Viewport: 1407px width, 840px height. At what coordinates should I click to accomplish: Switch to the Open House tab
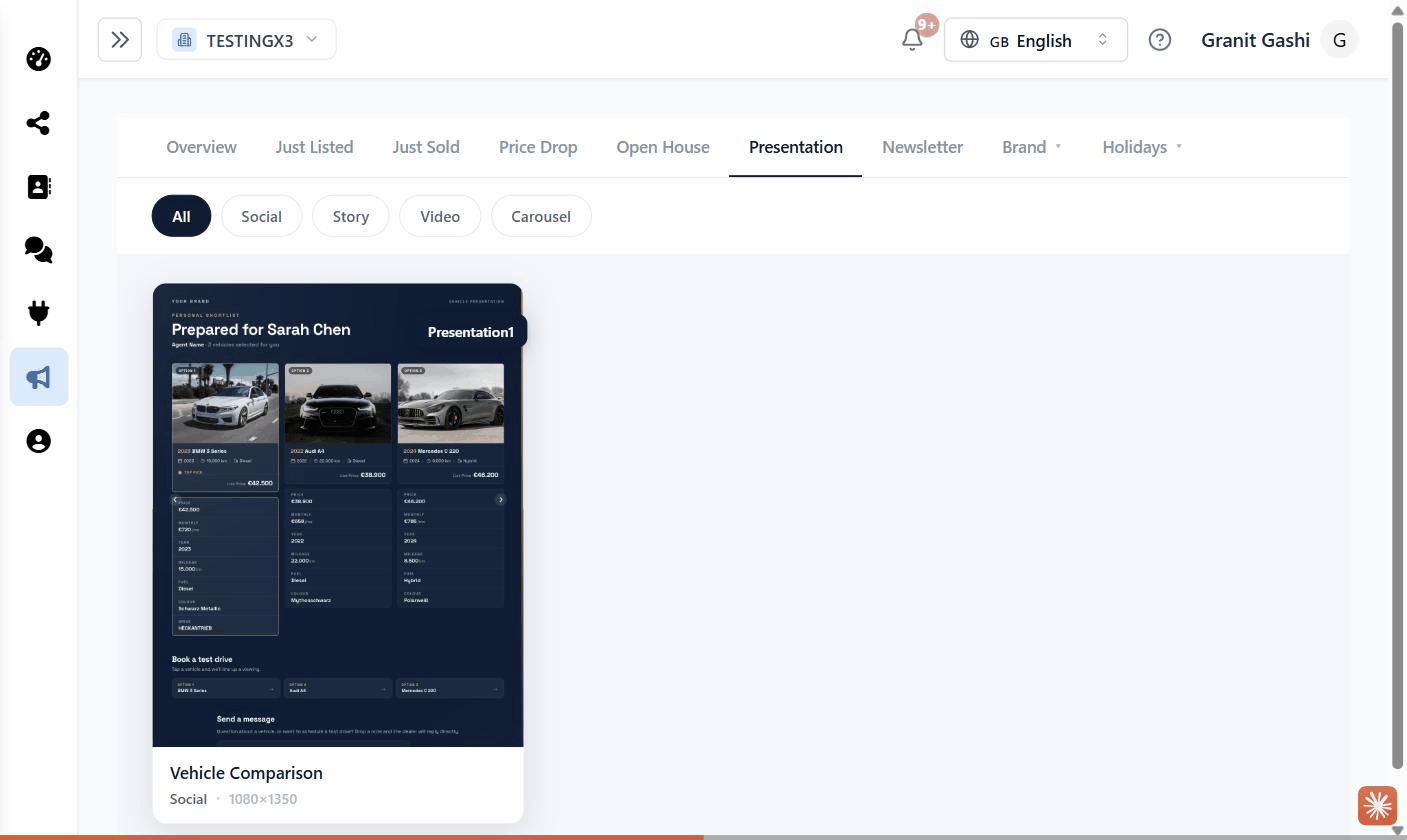coord(663,147)
